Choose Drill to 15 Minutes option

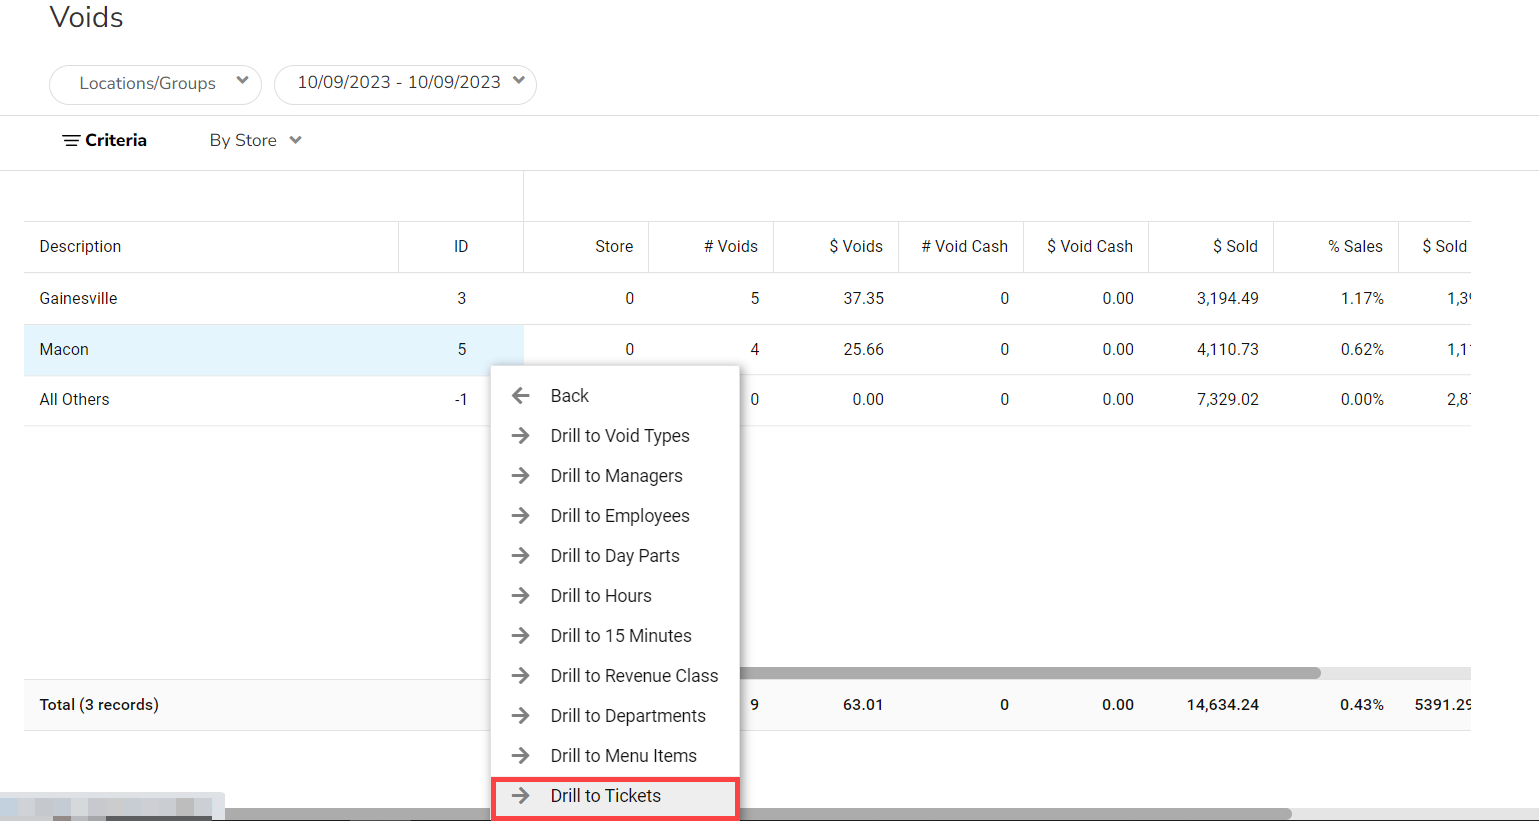[620, 636]
